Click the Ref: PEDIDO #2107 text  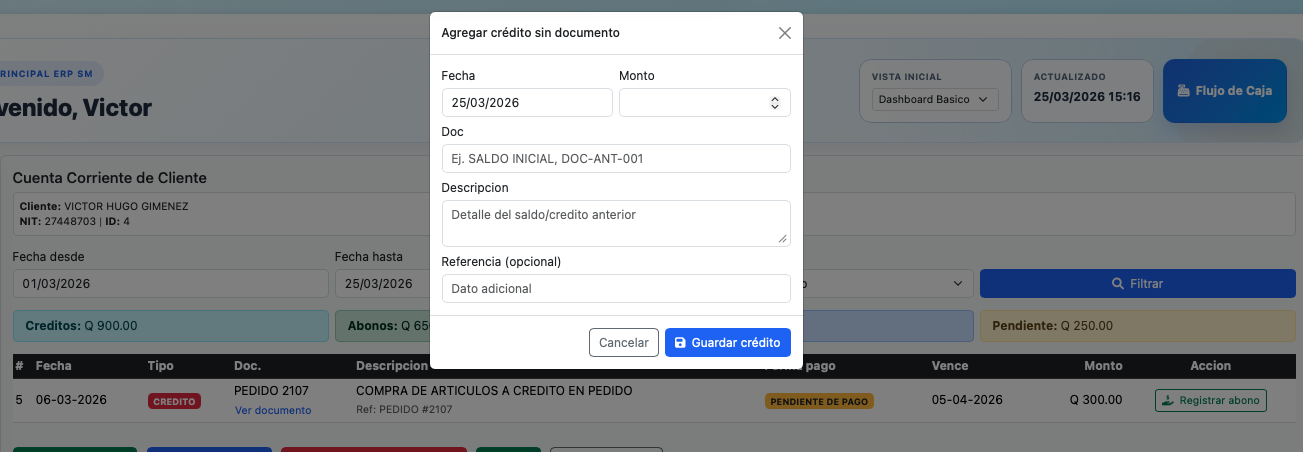404,410
